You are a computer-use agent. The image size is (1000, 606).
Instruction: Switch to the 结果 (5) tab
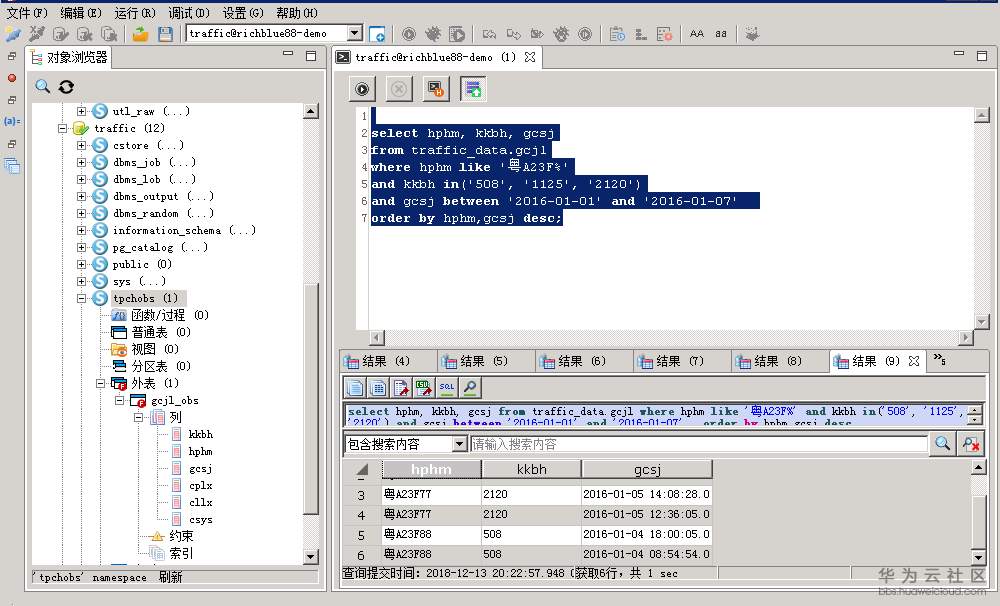click(483, 359)
